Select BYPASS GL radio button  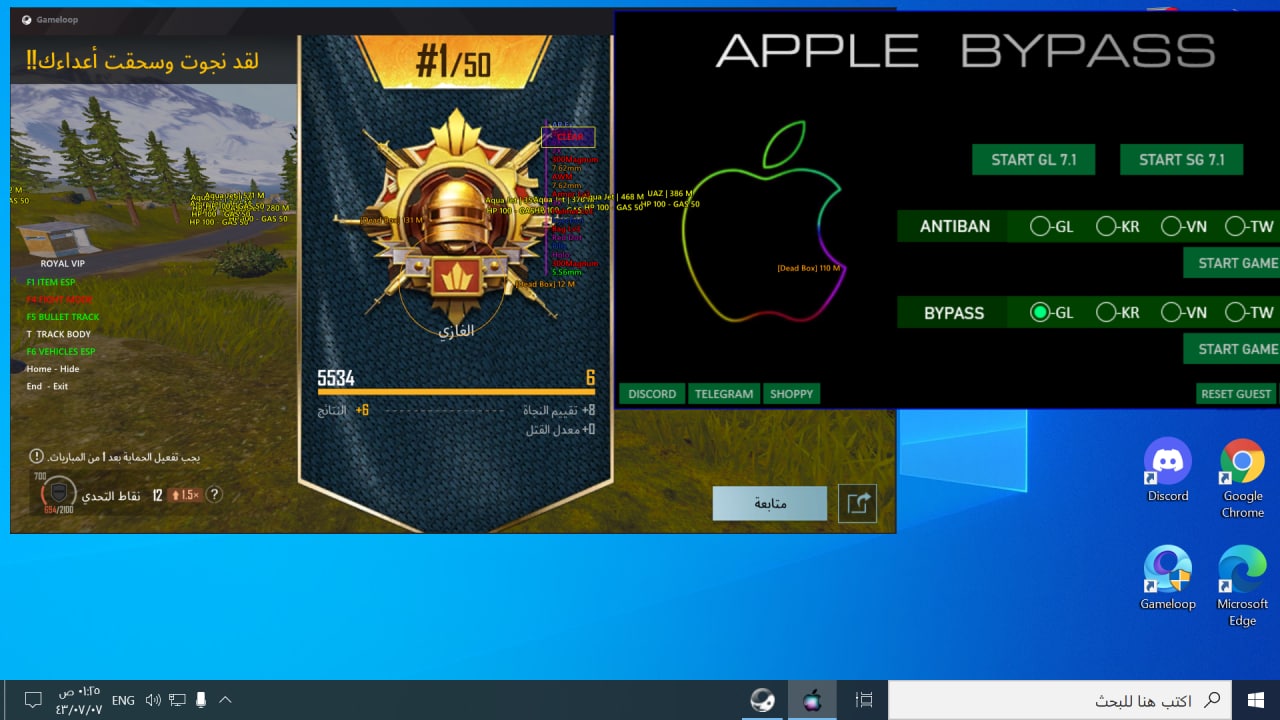1040,313
